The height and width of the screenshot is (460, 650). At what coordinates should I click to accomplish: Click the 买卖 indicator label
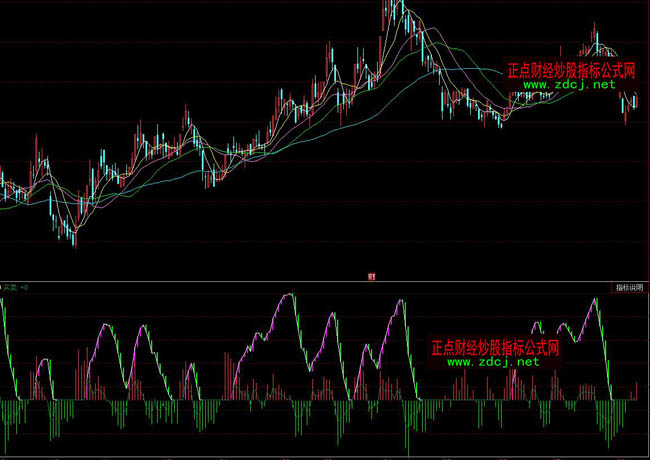click(15, 287)
